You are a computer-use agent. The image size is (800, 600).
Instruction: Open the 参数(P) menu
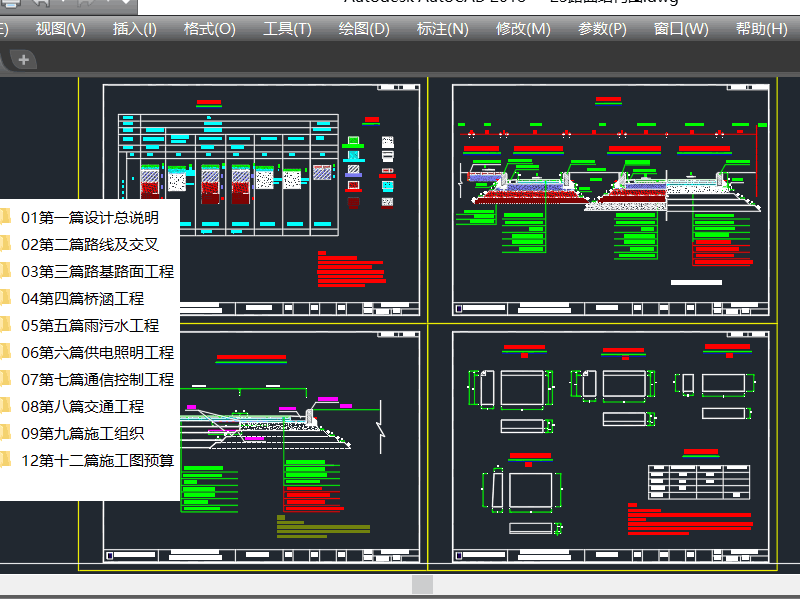[602, 29]
